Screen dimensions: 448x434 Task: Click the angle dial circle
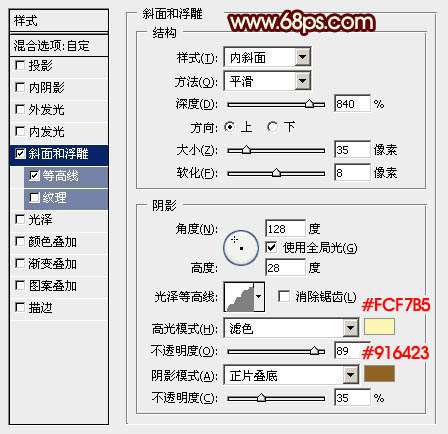coord(241,248)
